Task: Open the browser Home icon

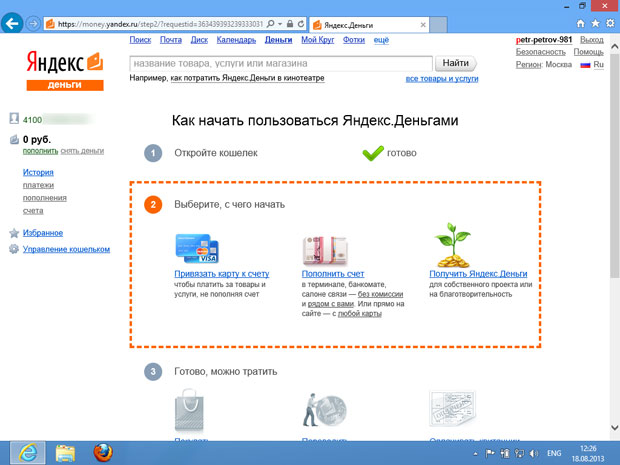Action: (580, 24)
